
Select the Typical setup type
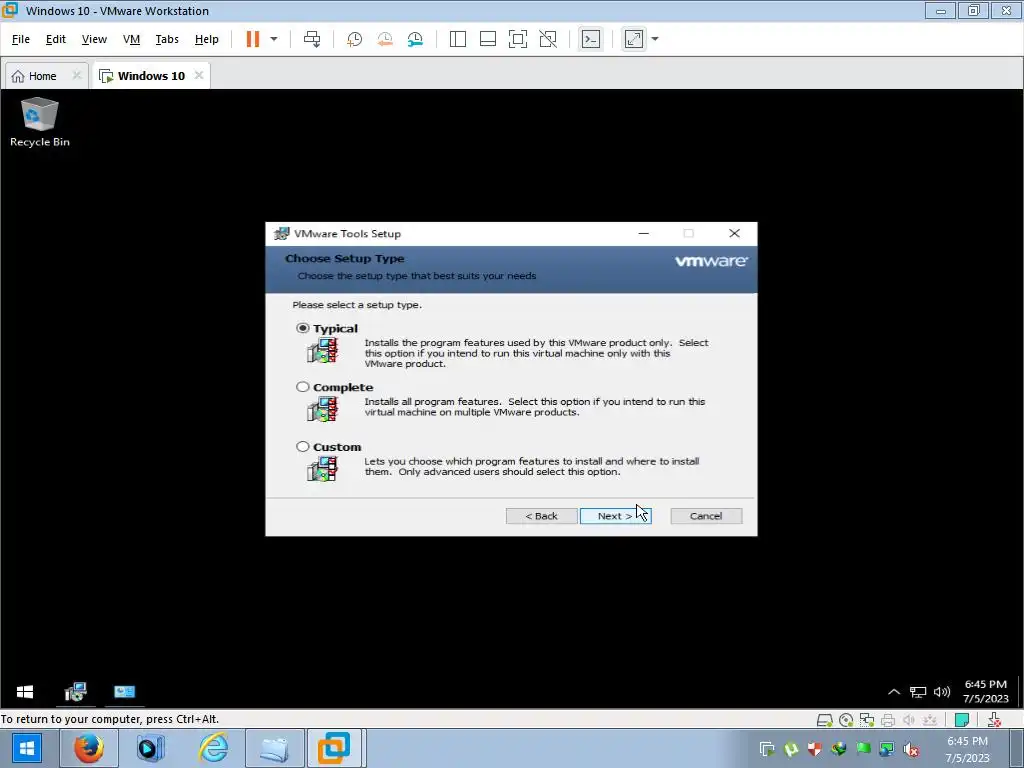302,328
